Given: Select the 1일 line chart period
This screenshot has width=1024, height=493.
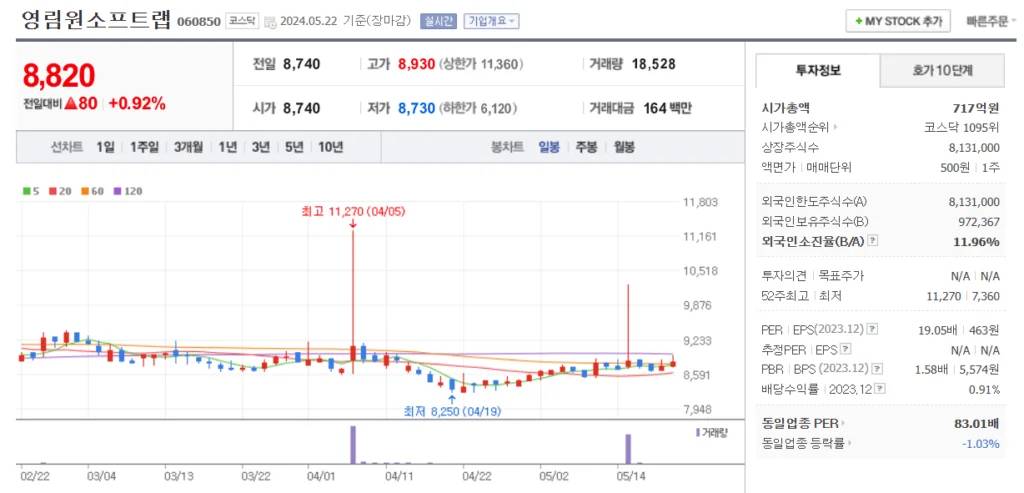Looking at the screenshot, I should [x=104, y=147].
